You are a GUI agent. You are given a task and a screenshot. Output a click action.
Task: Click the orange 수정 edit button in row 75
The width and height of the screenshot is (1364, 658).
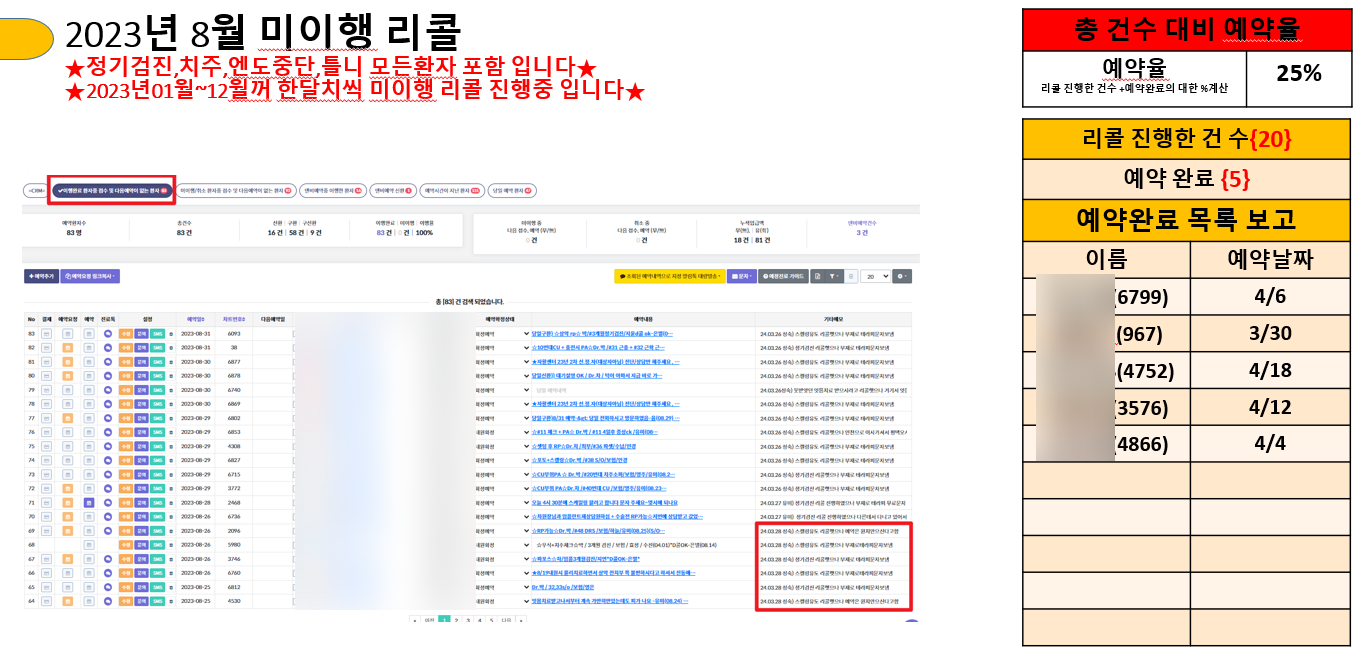click(126, 445)
